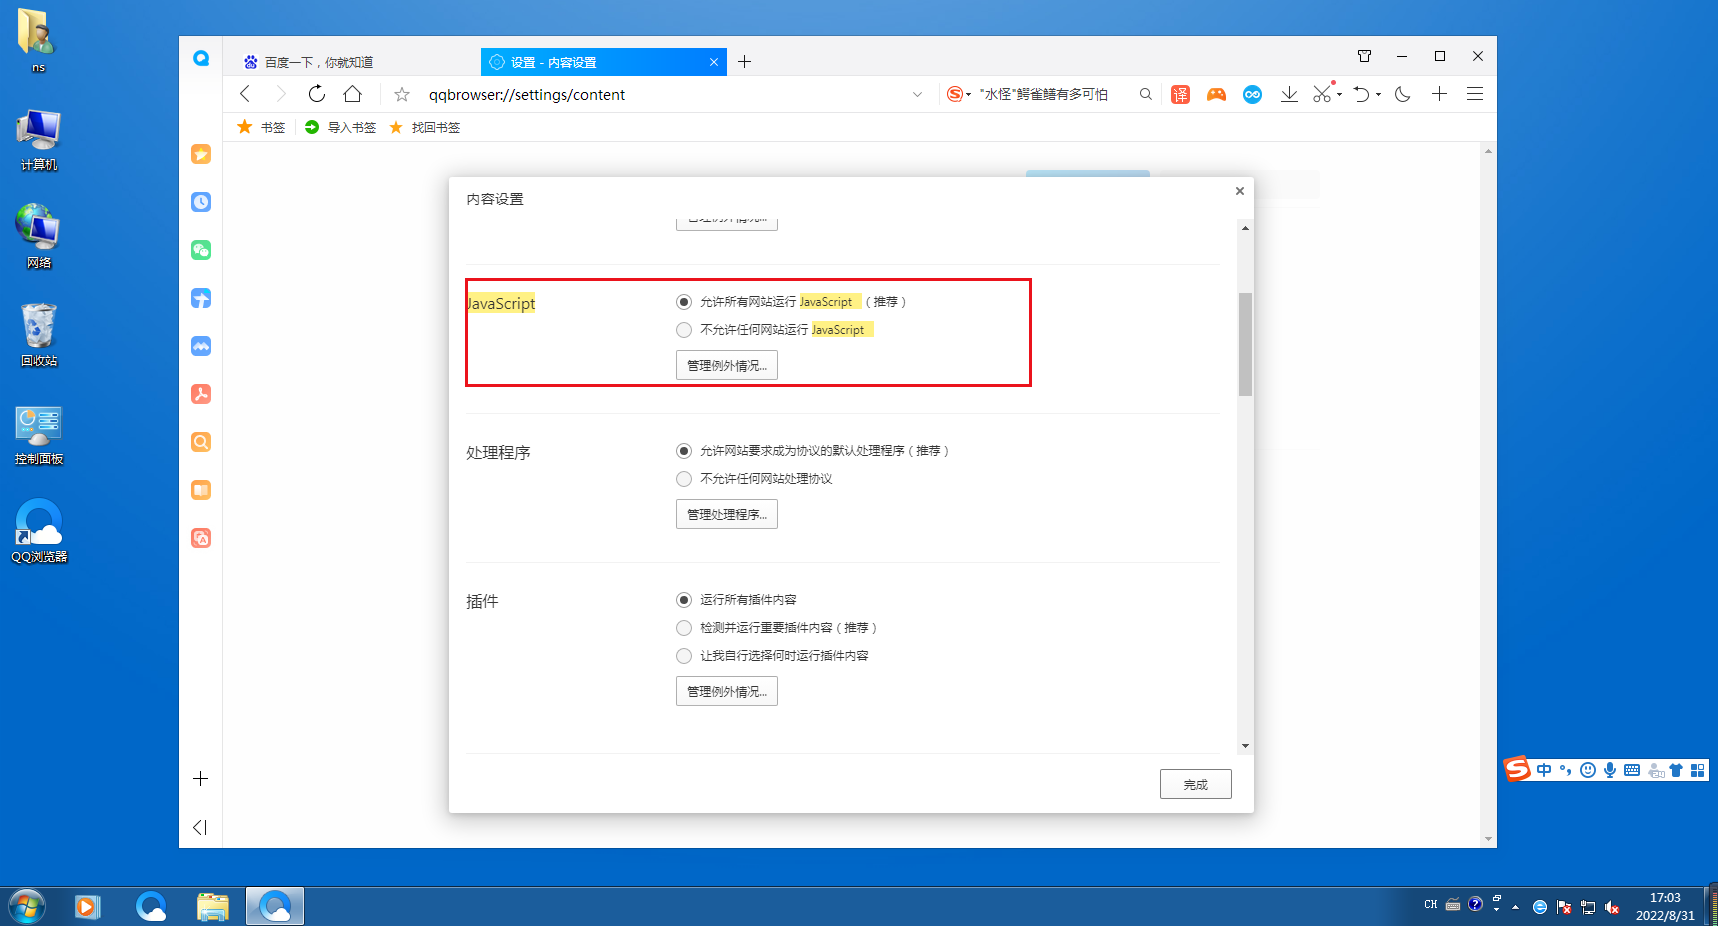The image size is (1718, 926).
Task: Select 检测并运行重要插件内容 option
Action: pos(684,628)
